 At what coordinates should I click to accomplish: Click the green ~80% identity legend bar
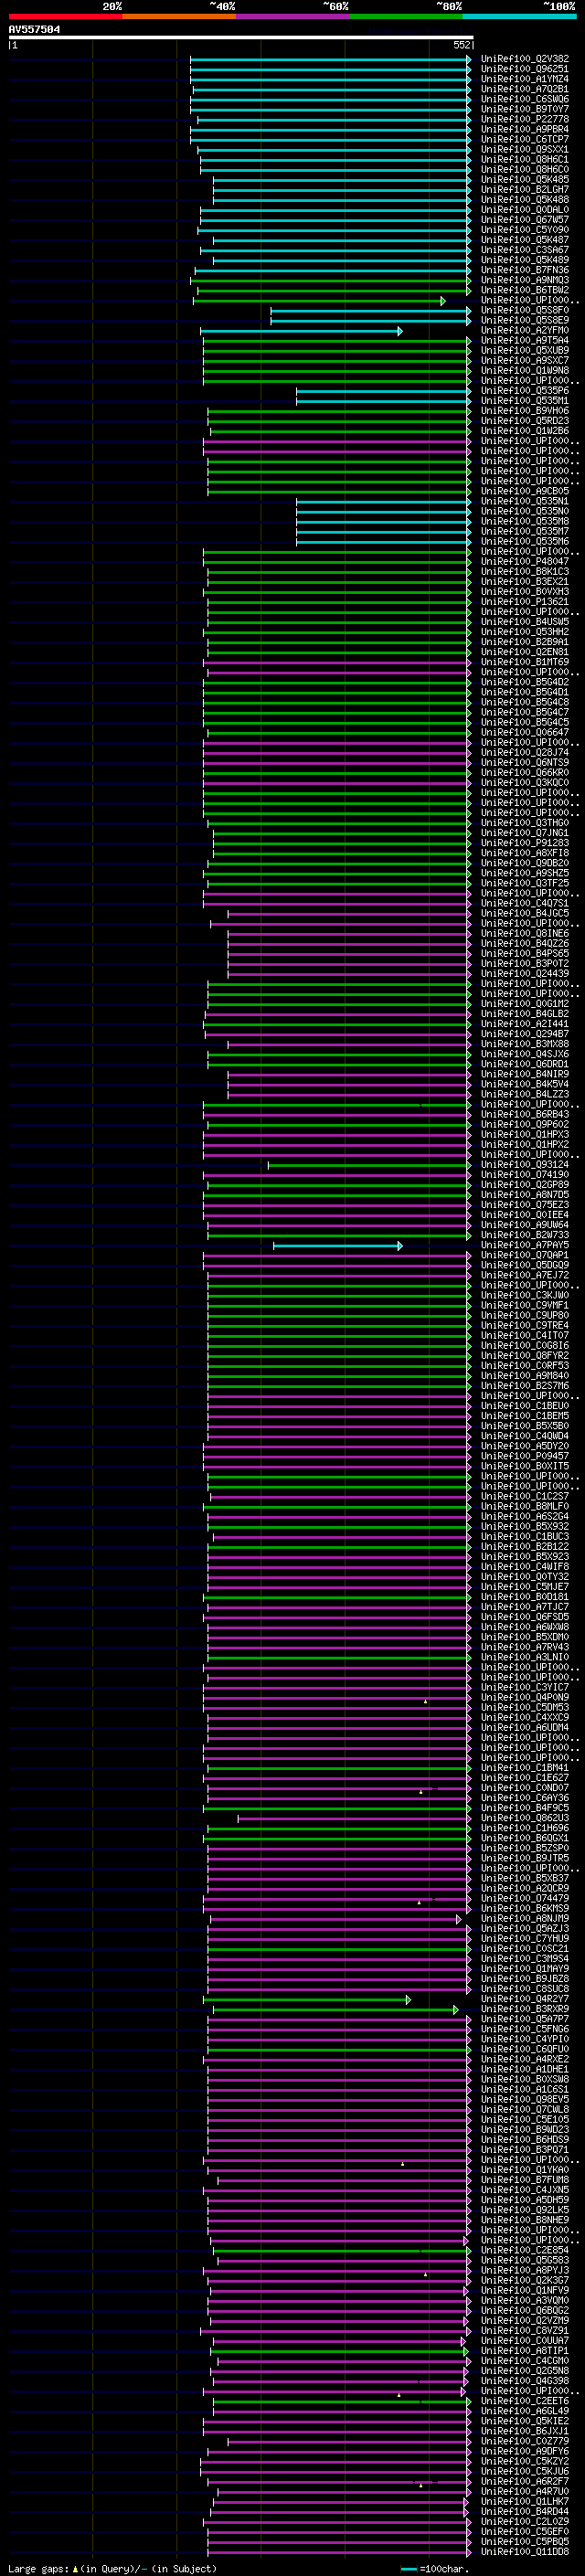coord(406,16)
